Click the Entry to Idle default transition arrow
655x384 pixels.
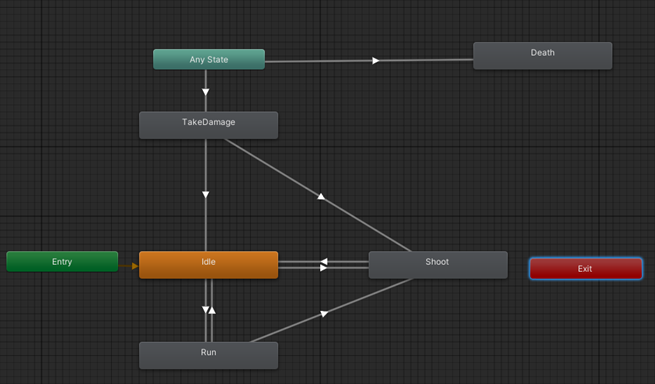pos(135,266)
